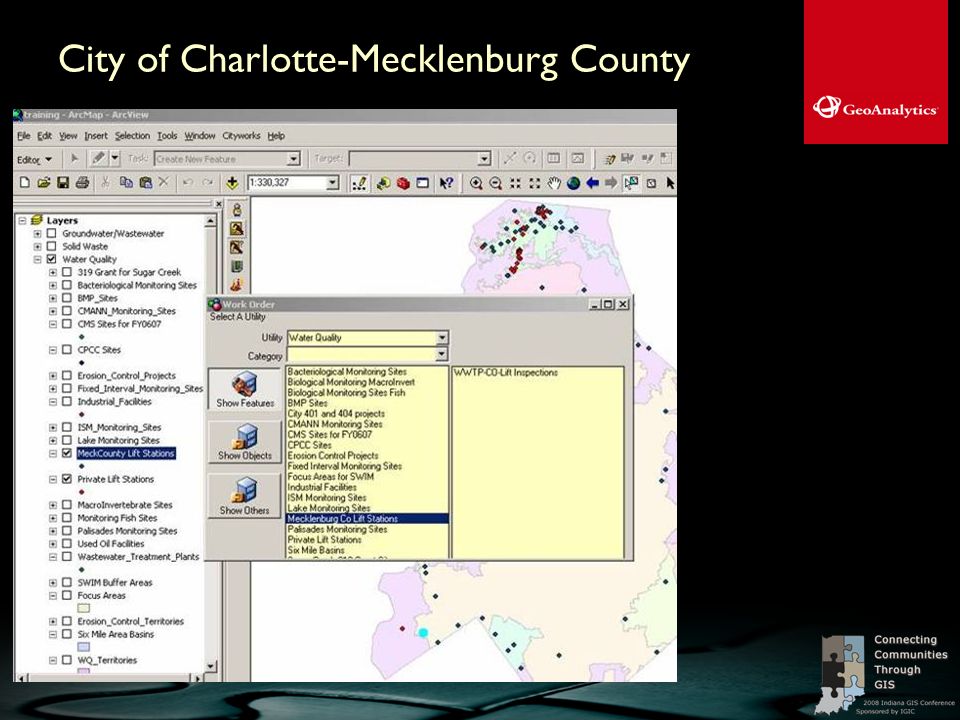
Task: Expand the Solid Waste group
Action: click(x=37, y=246)
